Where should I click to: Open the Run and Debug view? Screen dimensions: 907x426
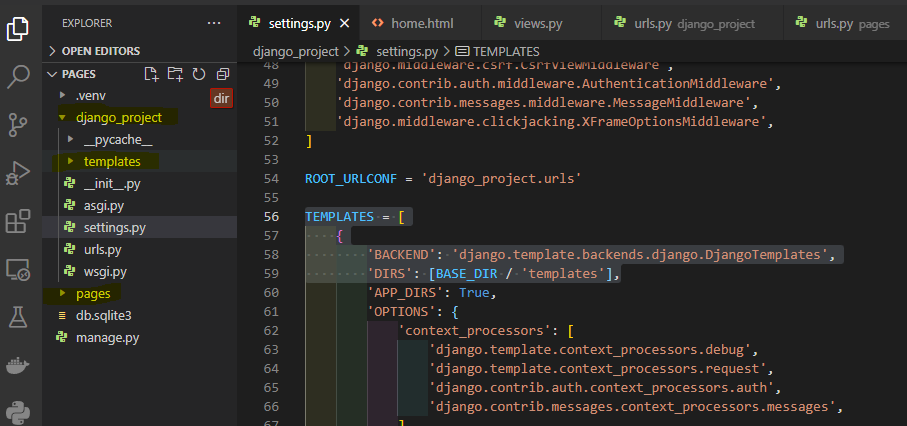click(17, 173)
